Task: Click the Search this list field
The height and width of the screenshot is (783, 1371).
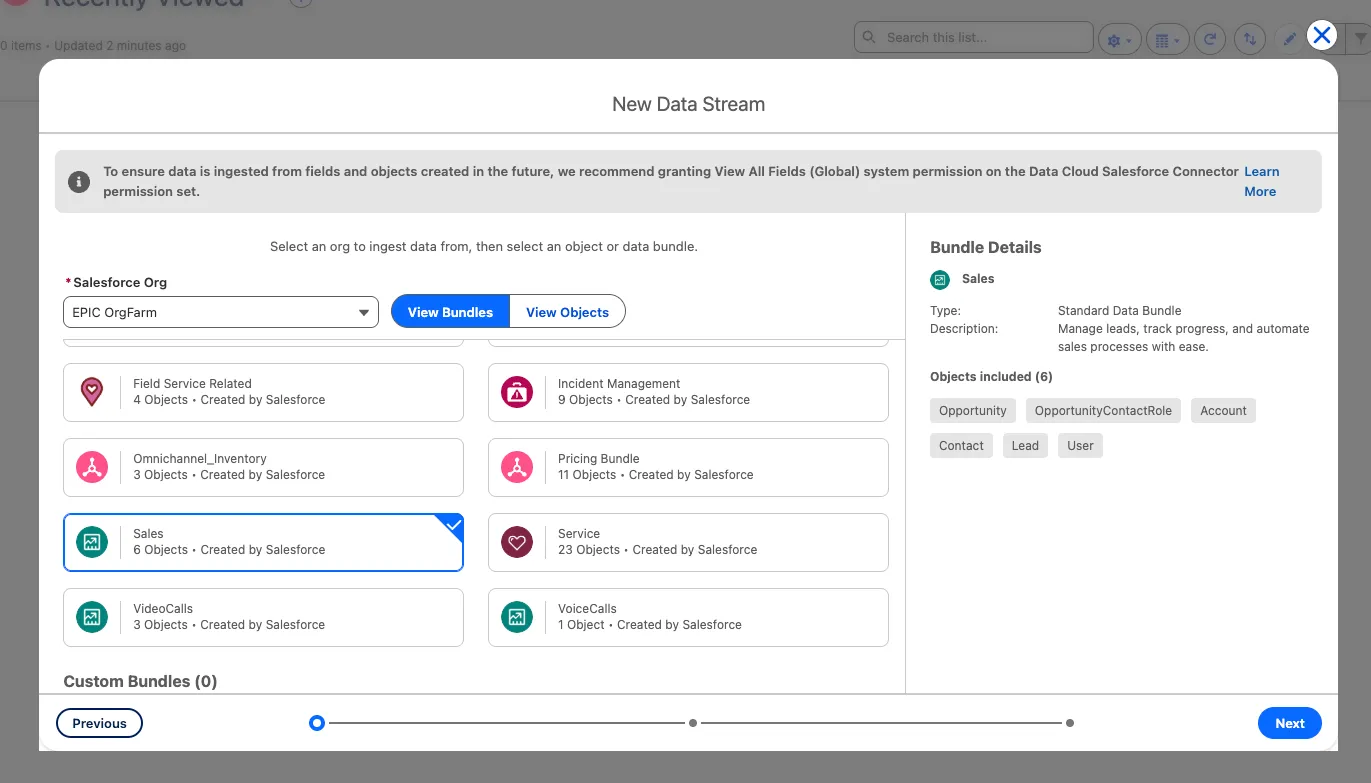Action: tap(973, 38)
